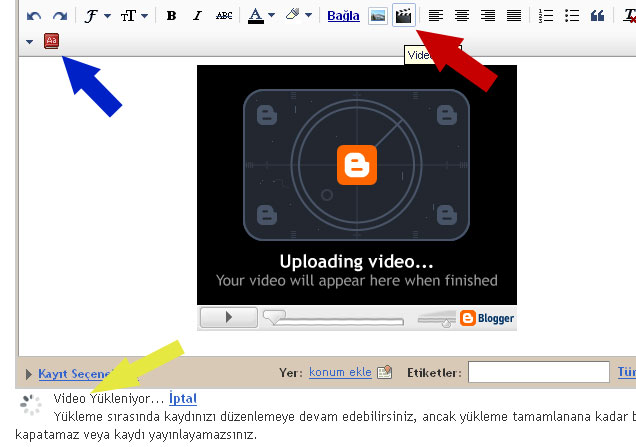The image size is (636, 447).
Task: Click the video player play button
Action: [x=229, y=317]
